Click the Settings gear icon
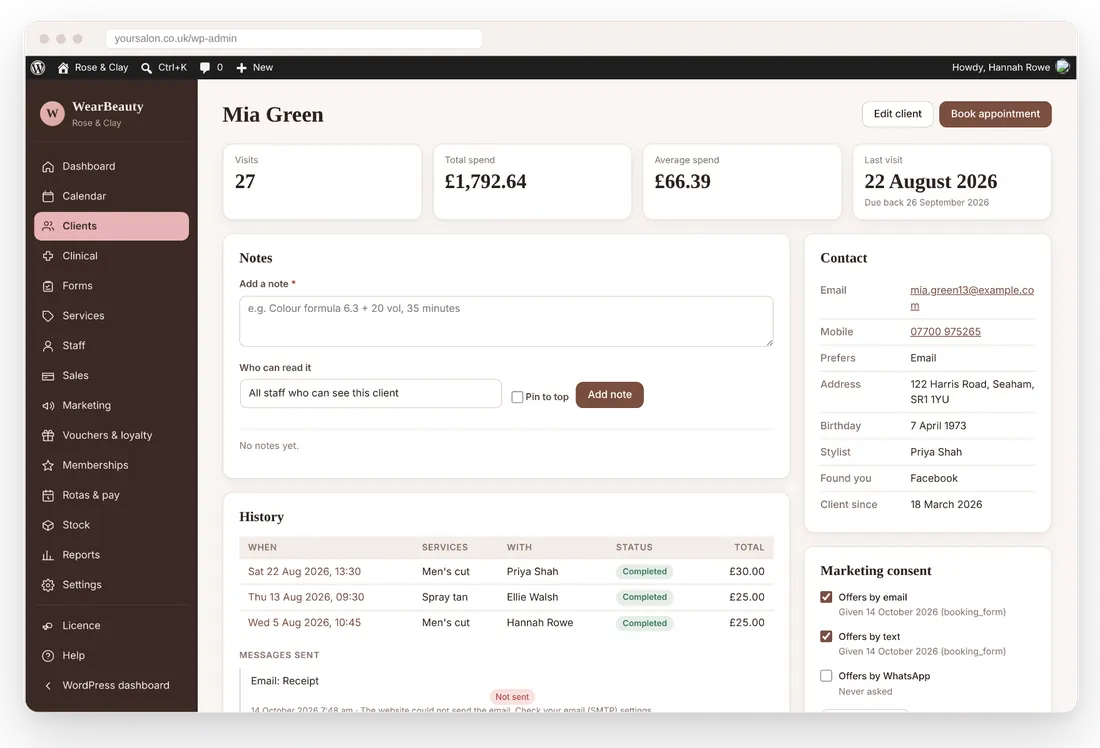 (48, 585)
